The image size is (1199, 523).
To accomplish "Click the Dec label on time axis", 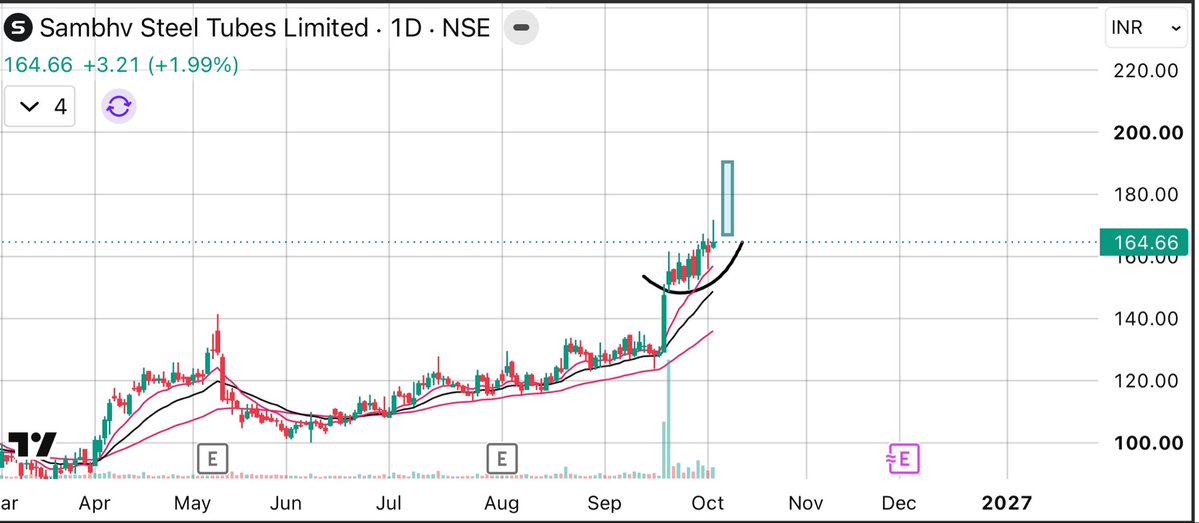I will [x=899, y=503].
